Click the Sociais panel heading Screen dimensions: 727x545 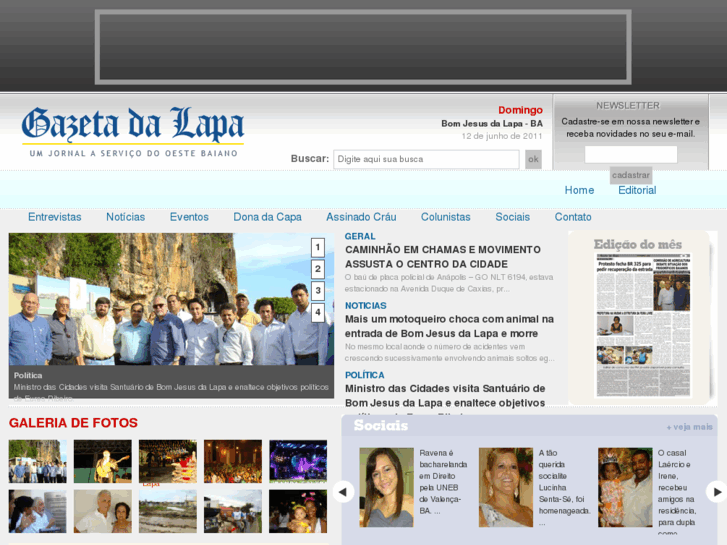pyautogui.click(x=381, y=425)
